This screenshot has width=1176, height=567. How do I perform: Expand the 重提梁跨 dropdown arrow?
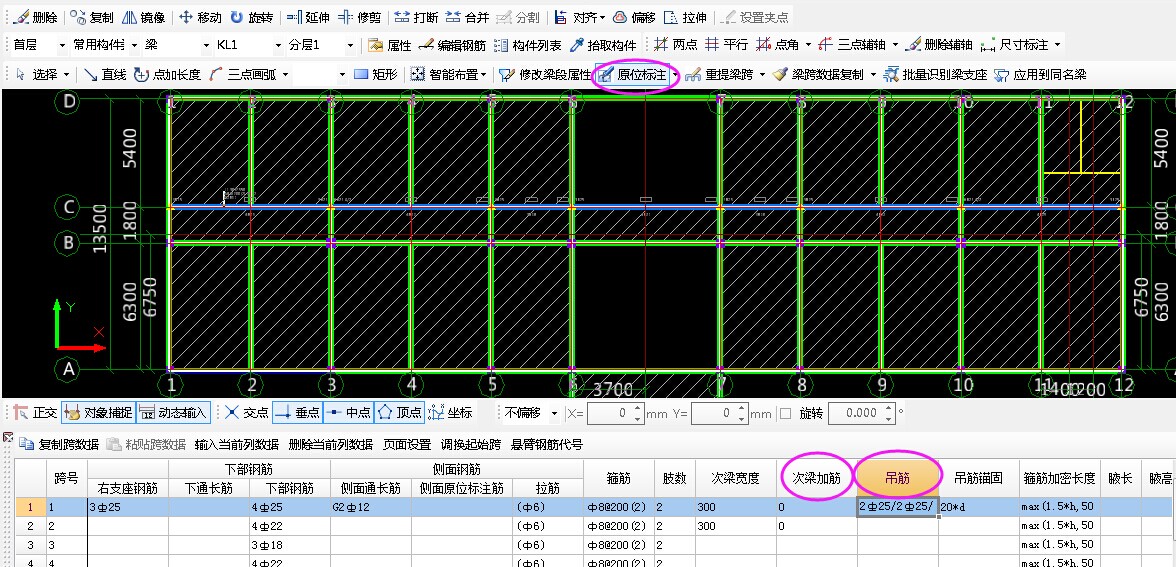point(762,74)
